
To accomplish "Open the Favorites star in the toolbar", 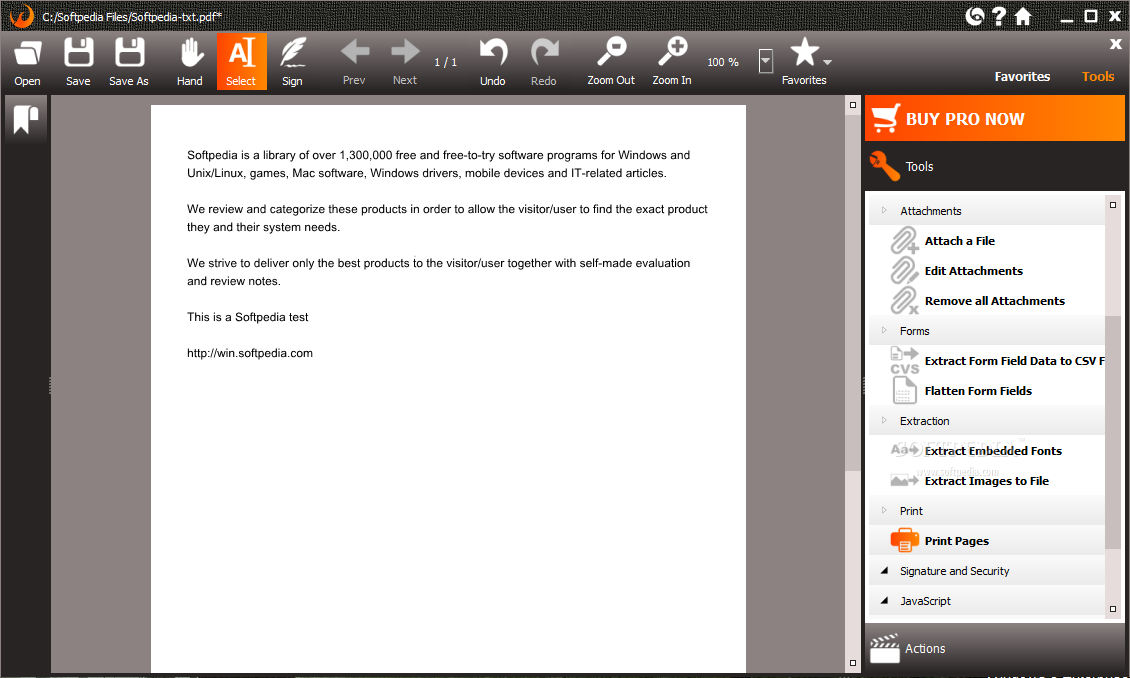I will coord(804,53).
